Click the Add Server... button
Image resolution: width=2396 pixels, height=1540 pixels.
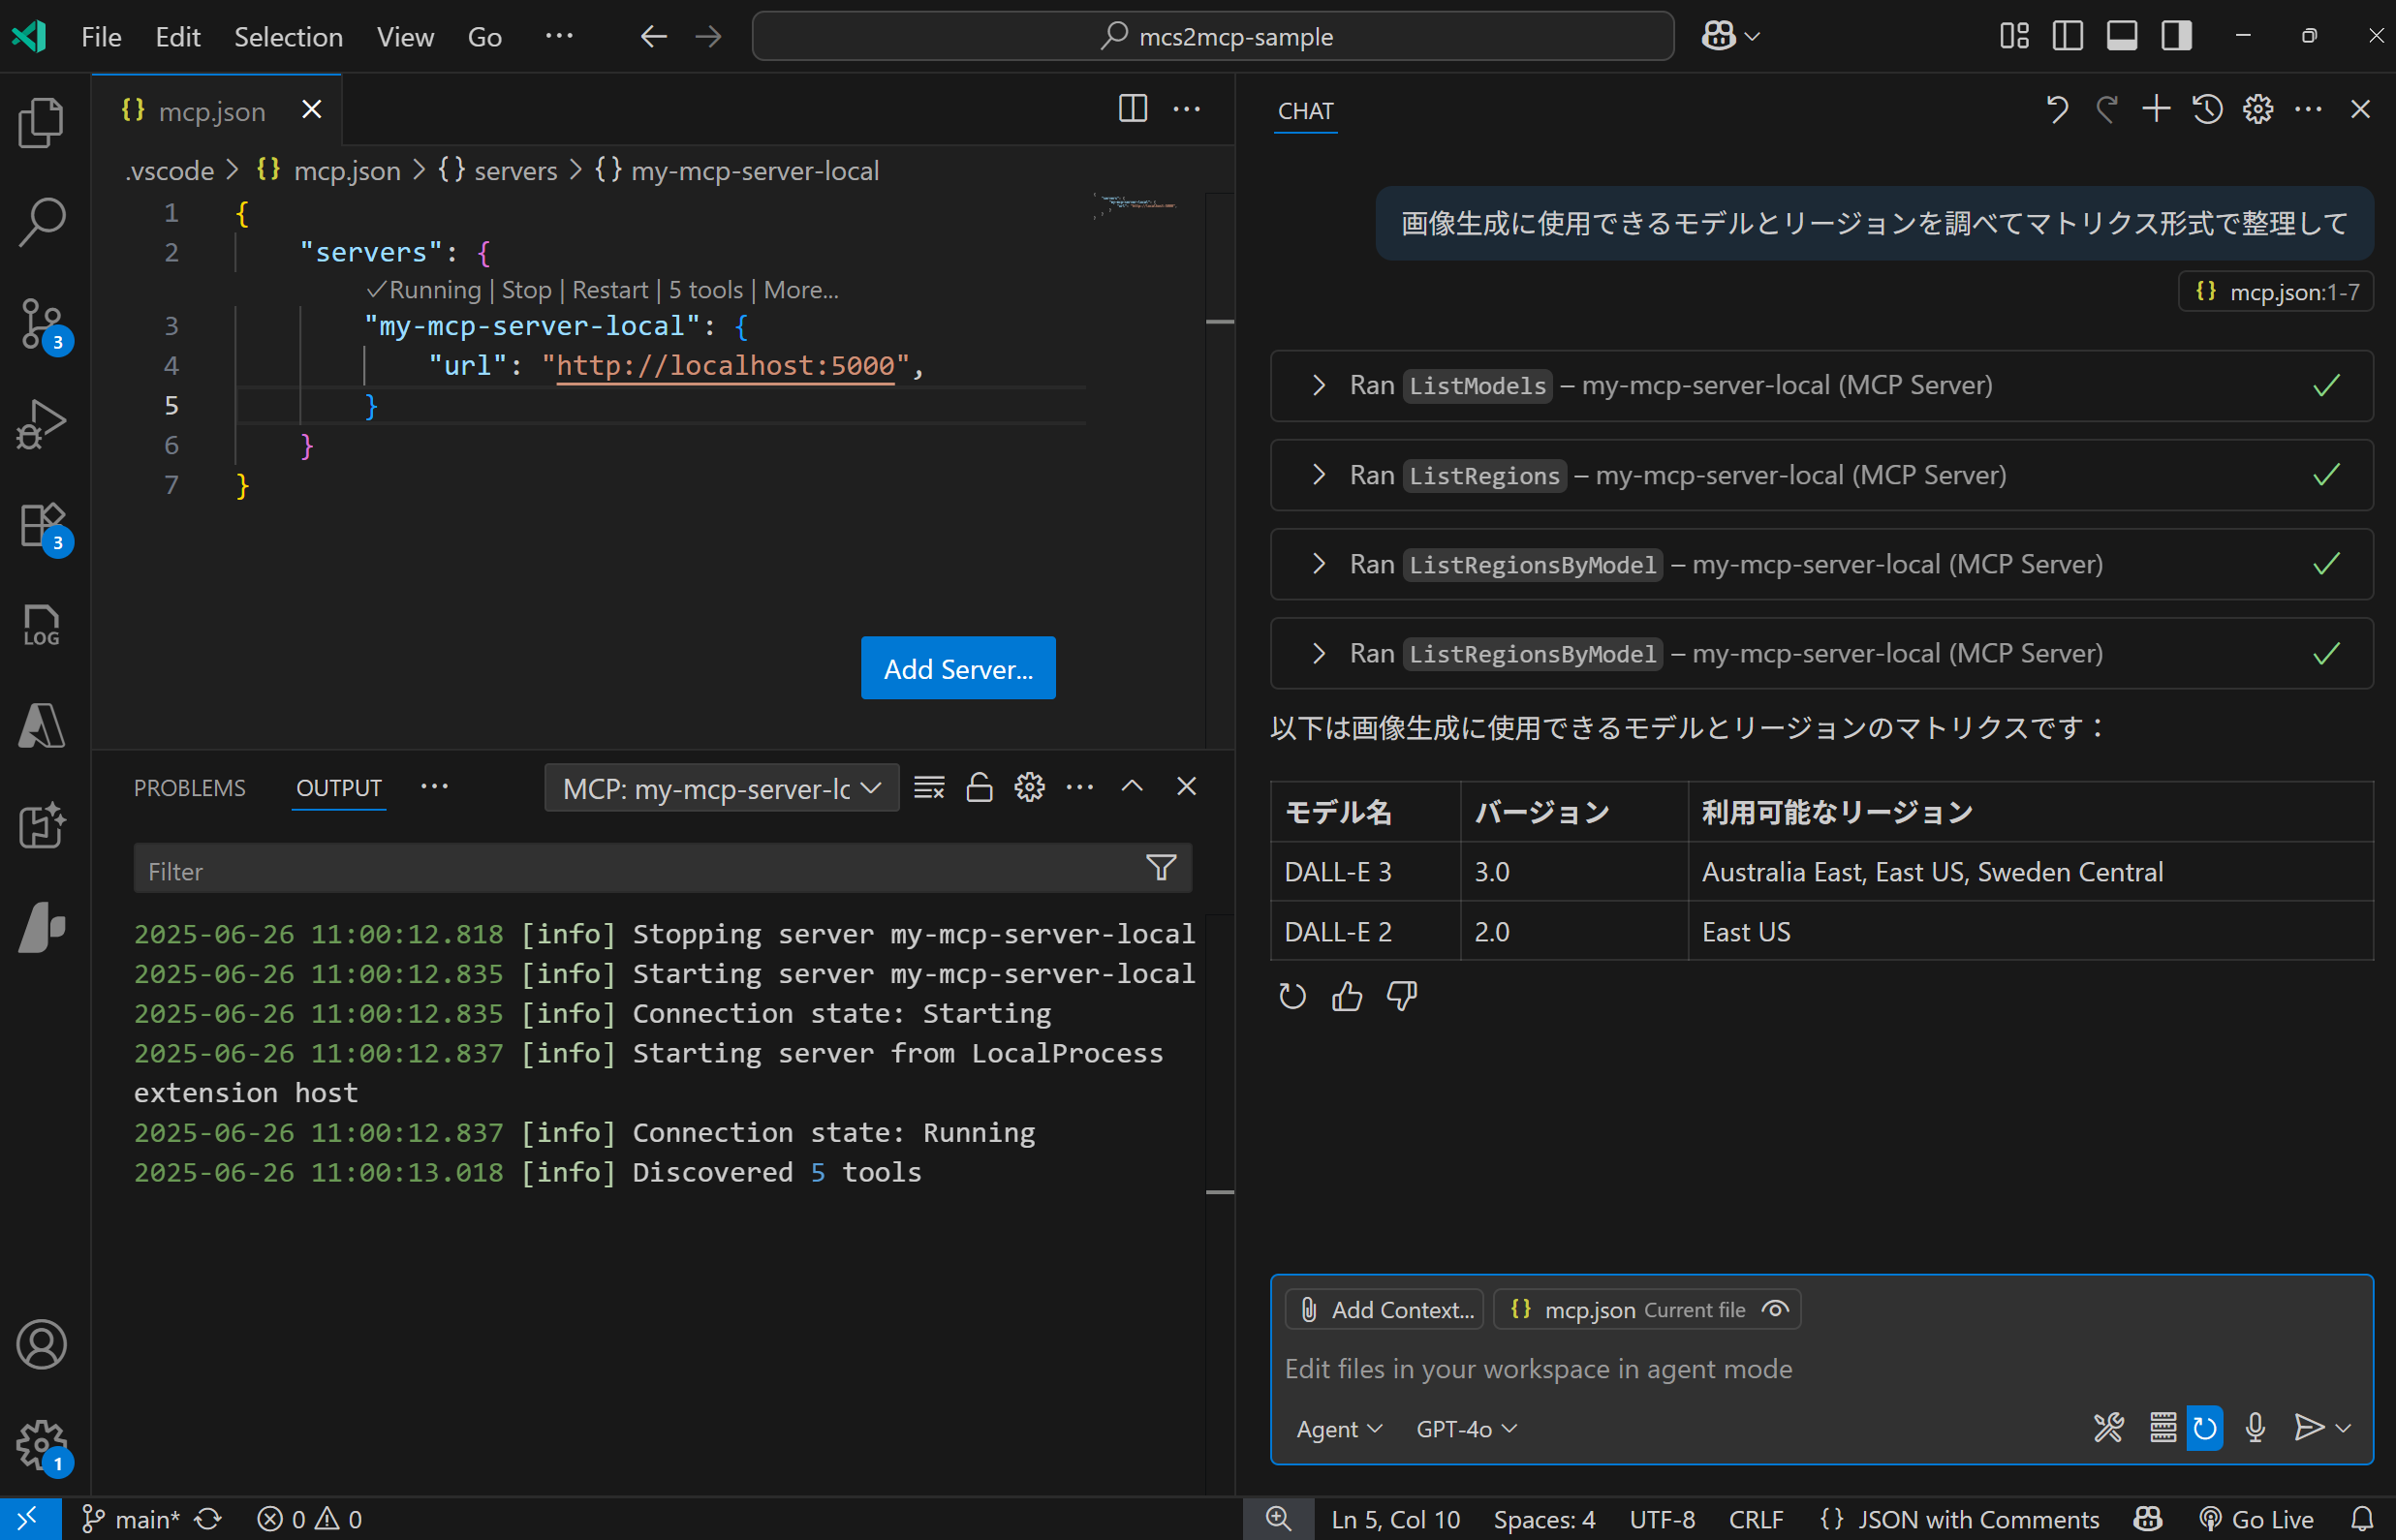pyautogui.click(x=958, y=668)
